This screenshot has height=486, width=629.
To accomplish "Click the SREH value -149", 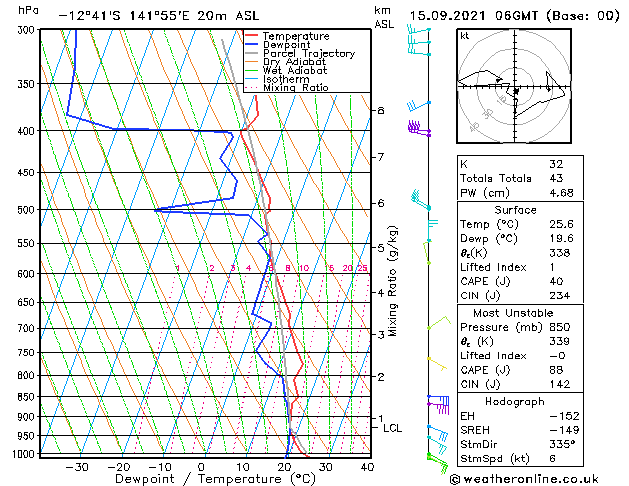I will [564, 430].
